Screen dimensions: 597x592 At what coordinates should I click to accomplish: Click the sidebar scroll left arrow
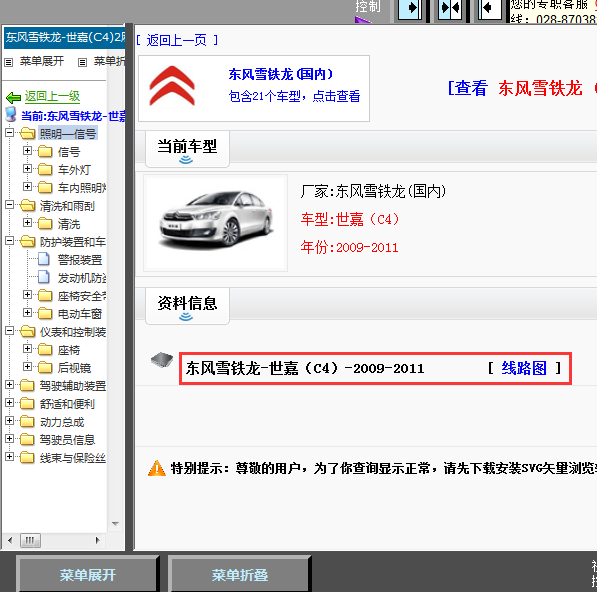coord(10,540)
